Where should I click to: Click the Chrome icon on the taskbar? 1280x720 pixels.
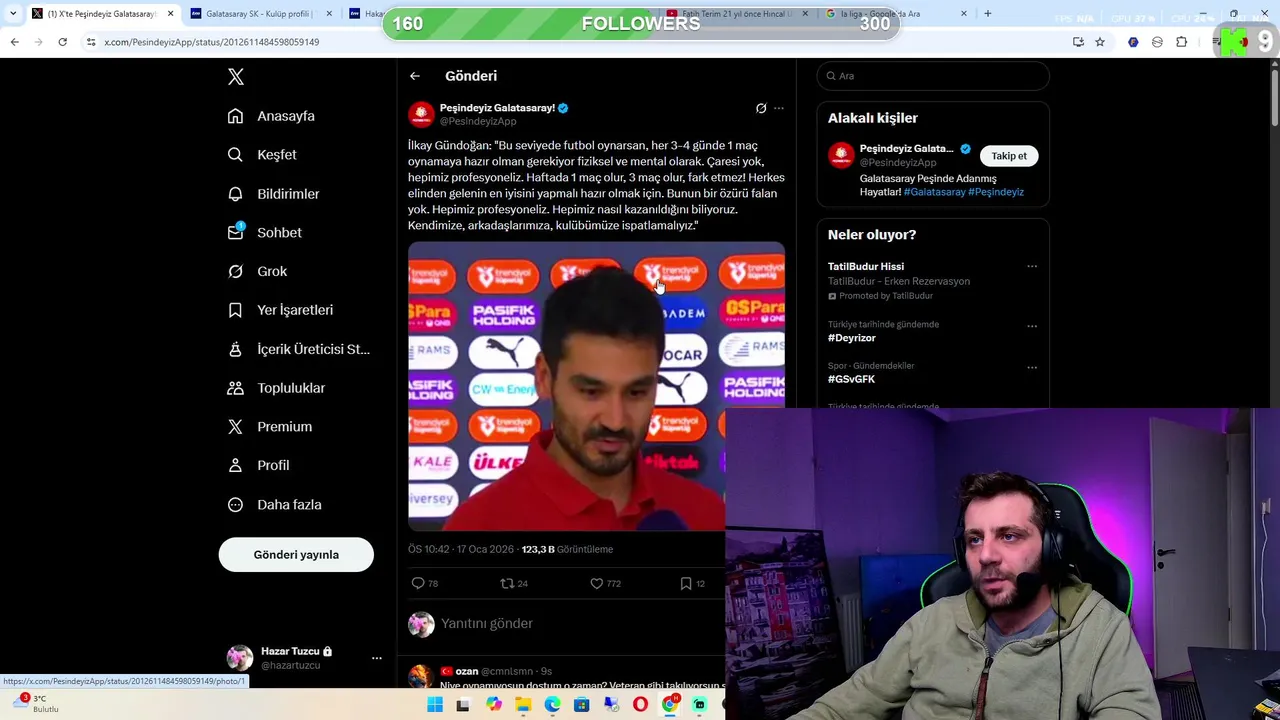tap(670, 705)
